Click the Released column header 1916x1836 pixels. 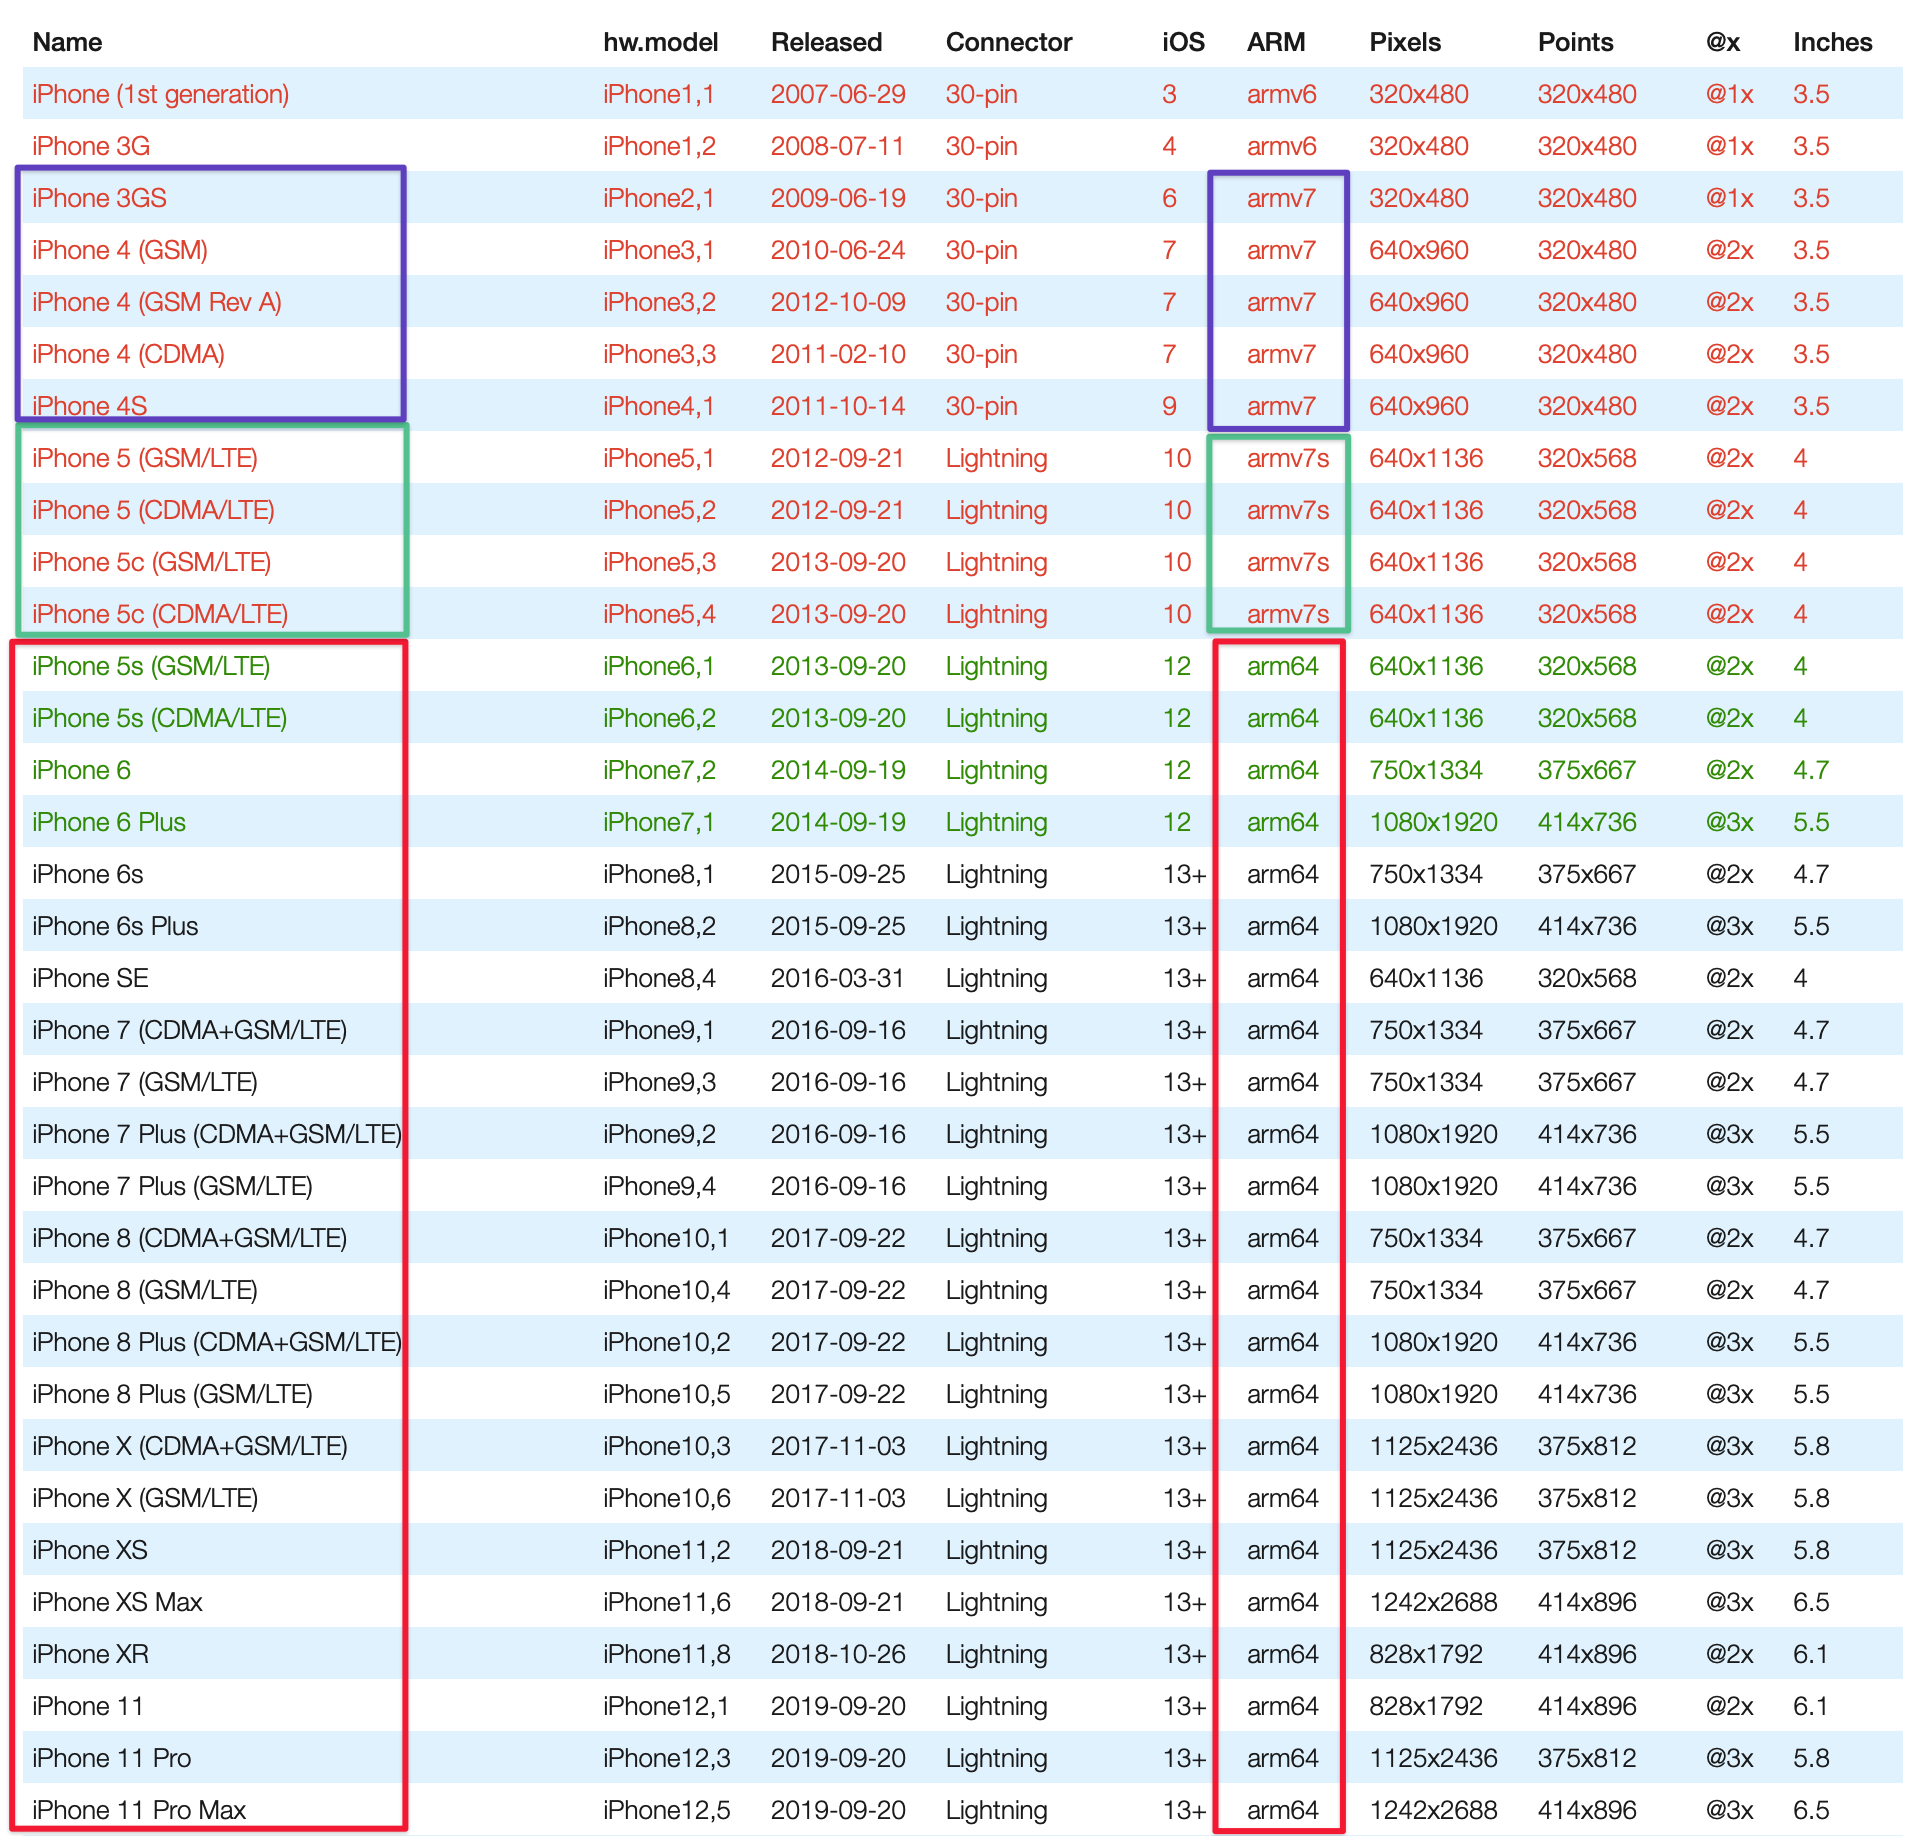pos(826,42)
